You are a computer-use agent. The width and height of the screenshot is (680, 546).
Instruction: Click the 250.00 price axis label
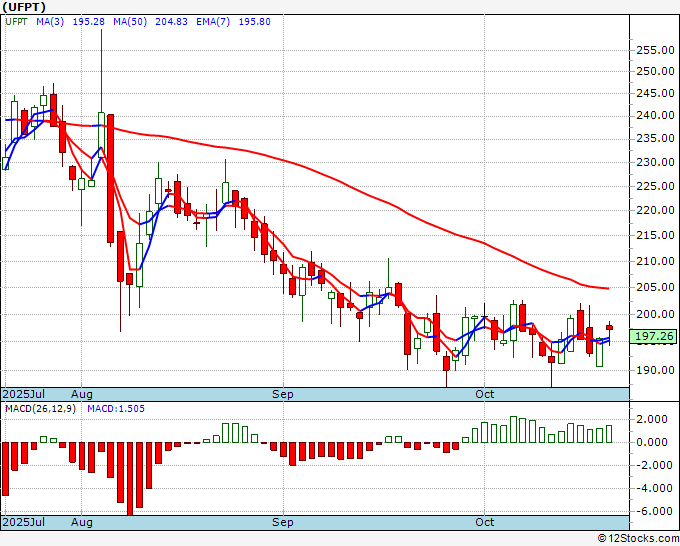click(655, 71)
